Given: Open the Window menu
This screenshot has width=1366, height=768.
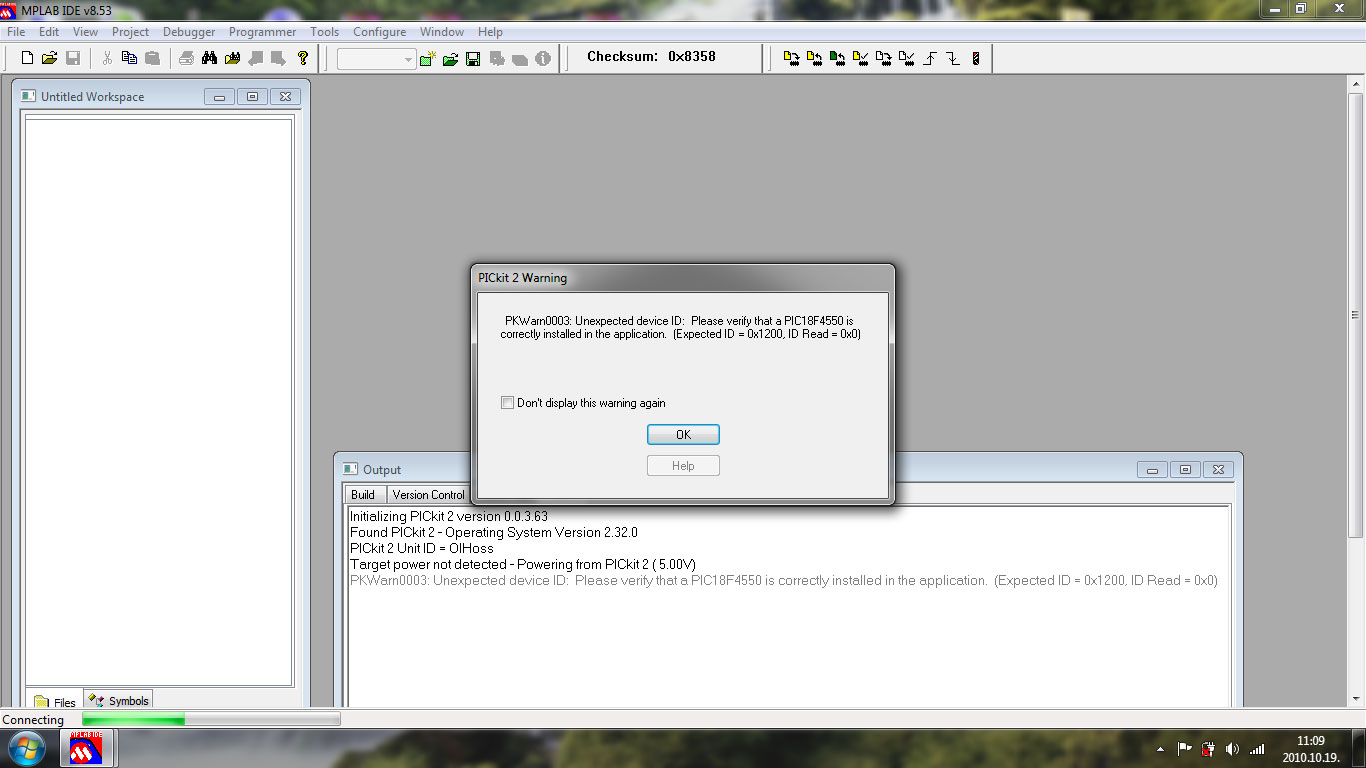Looking at the screenshot, I should click(442, 32).
